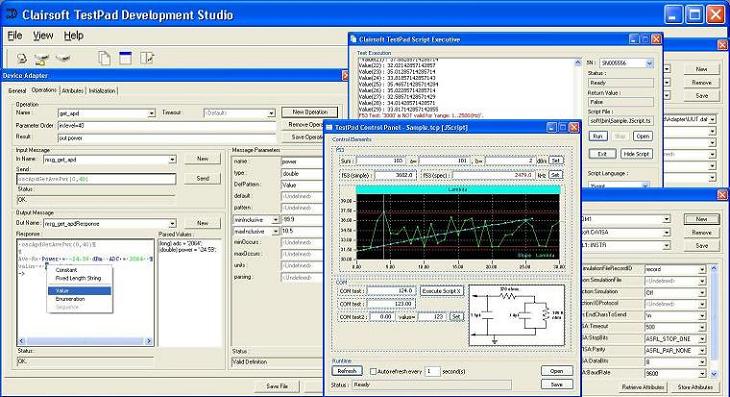Select Fixed Length String menu entry
Viewport: 730px width, 397px height.
pos(78,278)
